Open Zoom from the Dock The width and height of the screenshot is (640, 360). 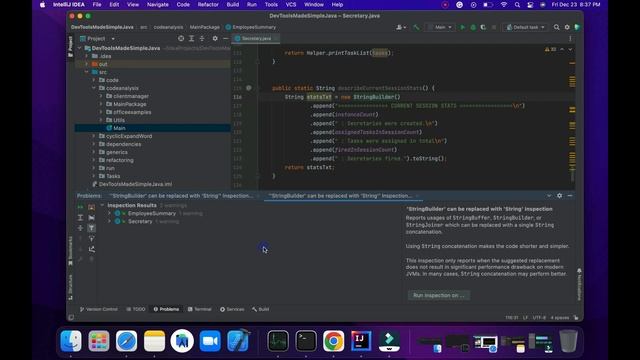[x=210, y=341]
